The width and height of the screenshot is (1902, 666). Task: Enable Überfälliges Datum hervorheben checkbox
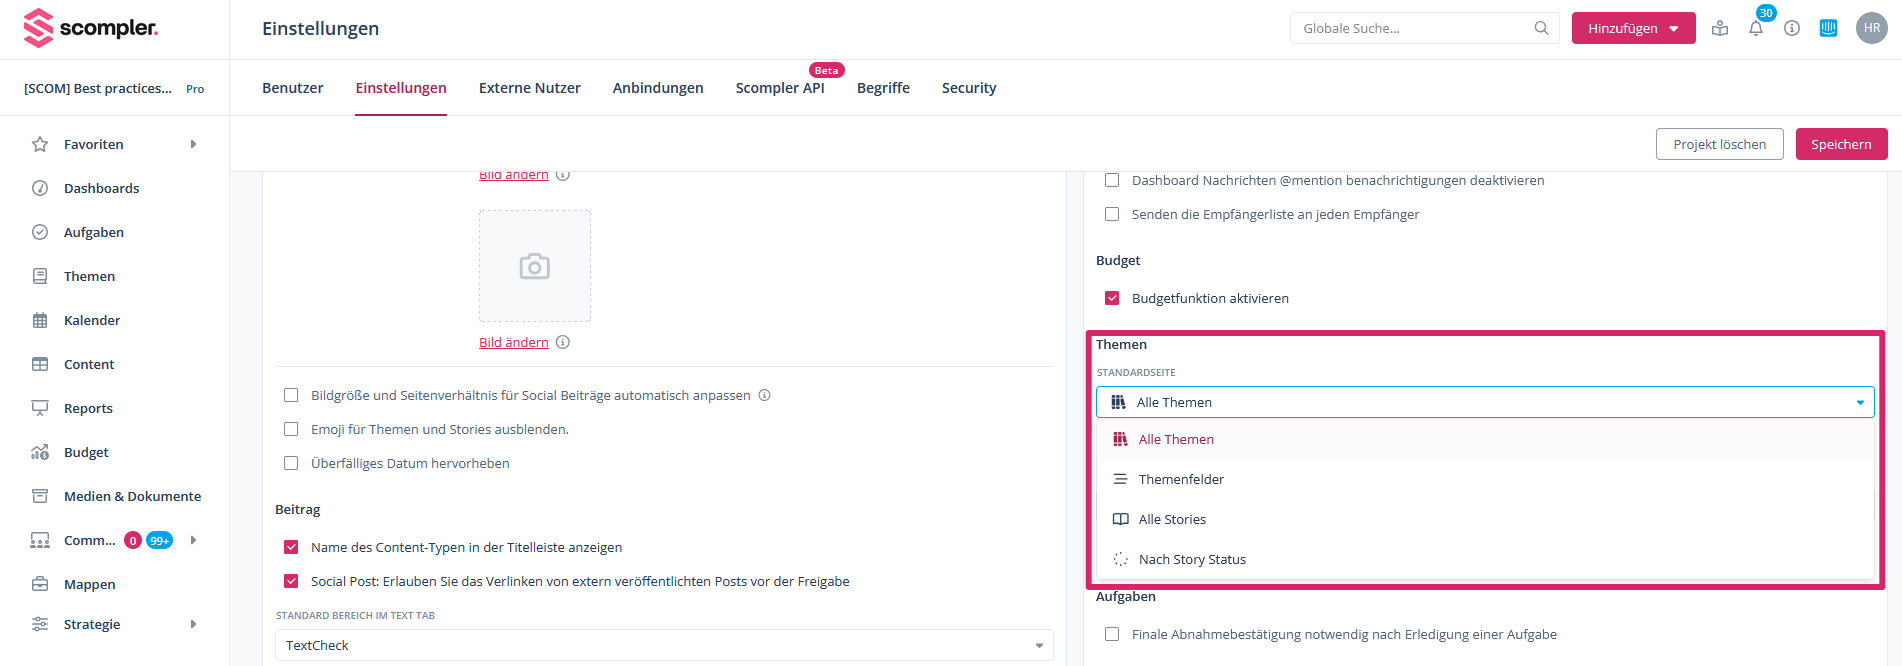(291, 463)
